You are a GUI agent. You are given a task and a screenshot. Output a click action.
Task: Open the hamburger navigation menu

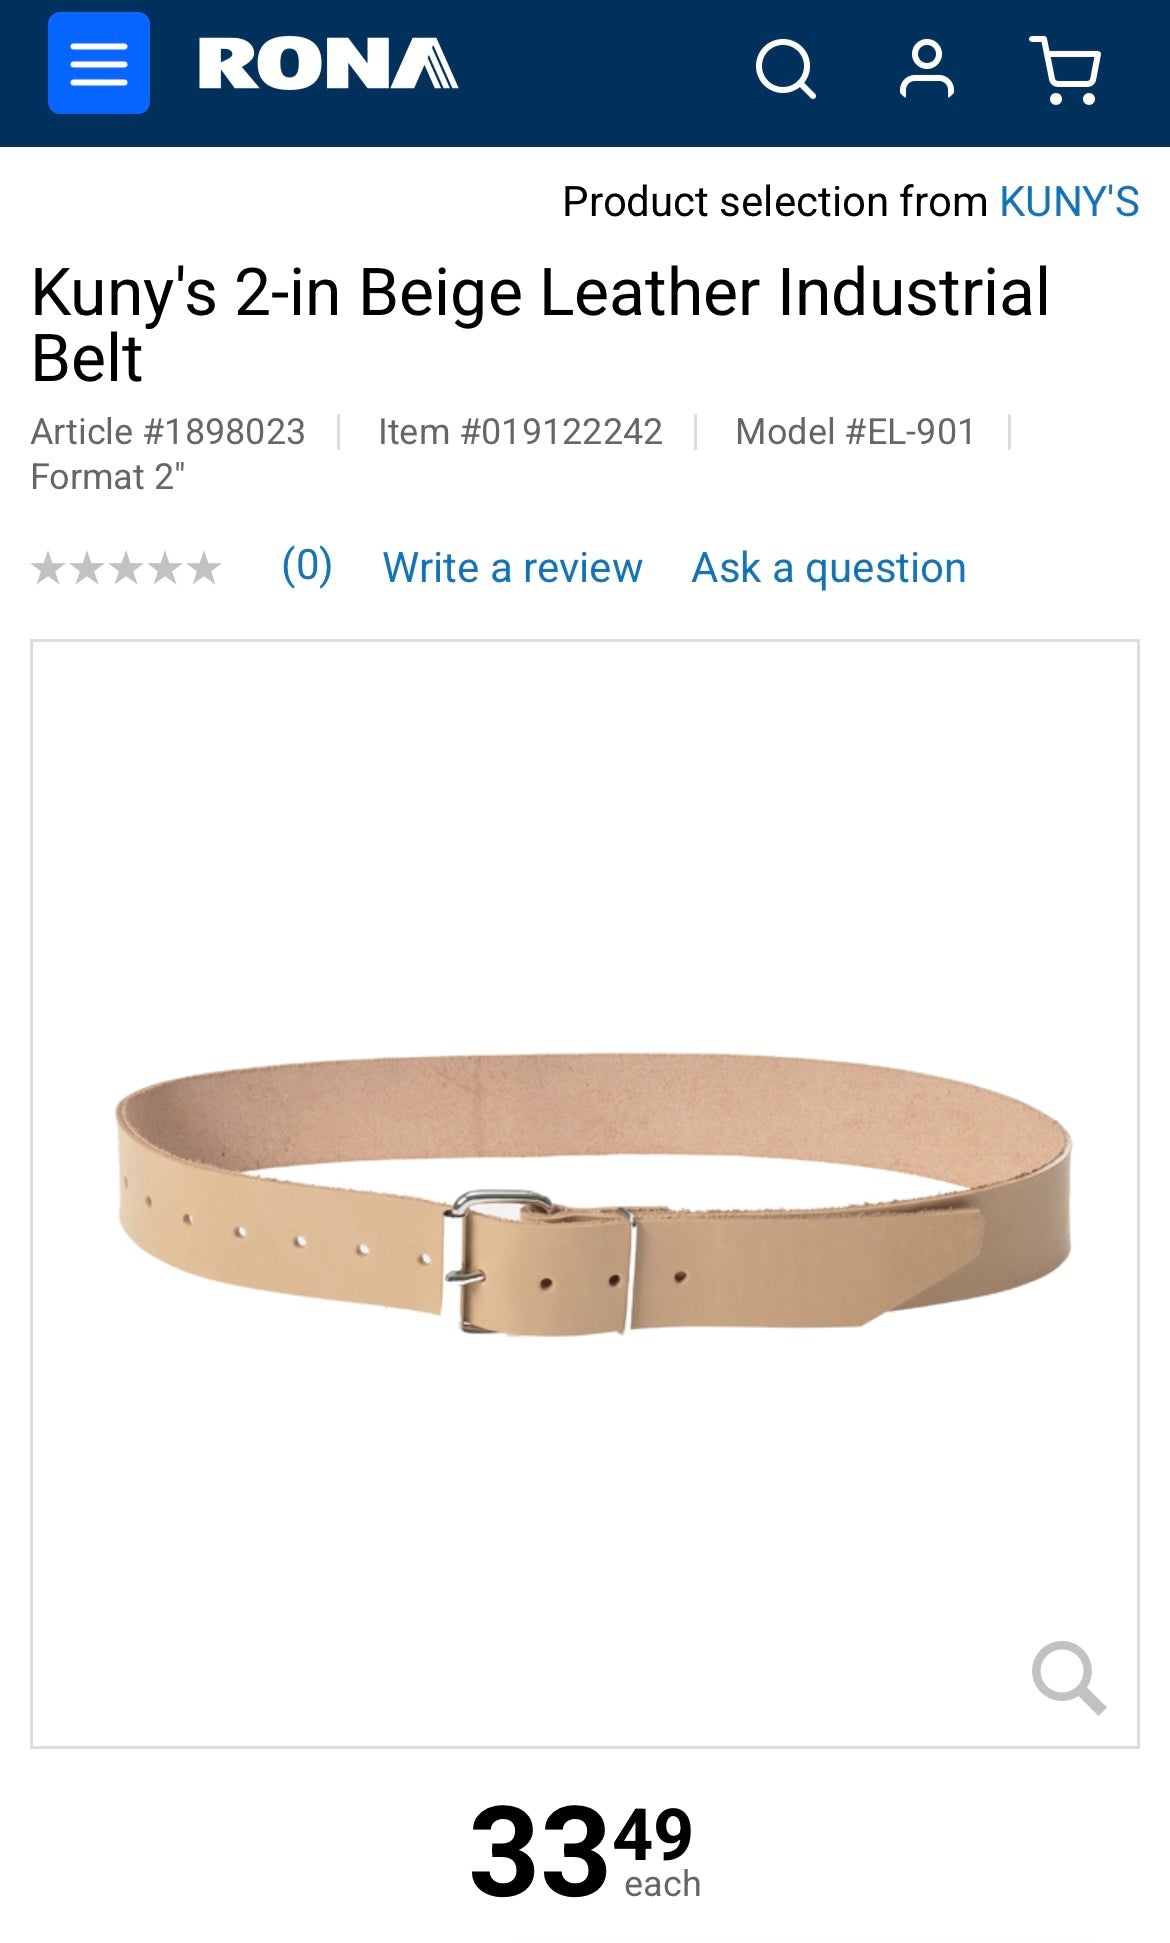coord(99,63)
